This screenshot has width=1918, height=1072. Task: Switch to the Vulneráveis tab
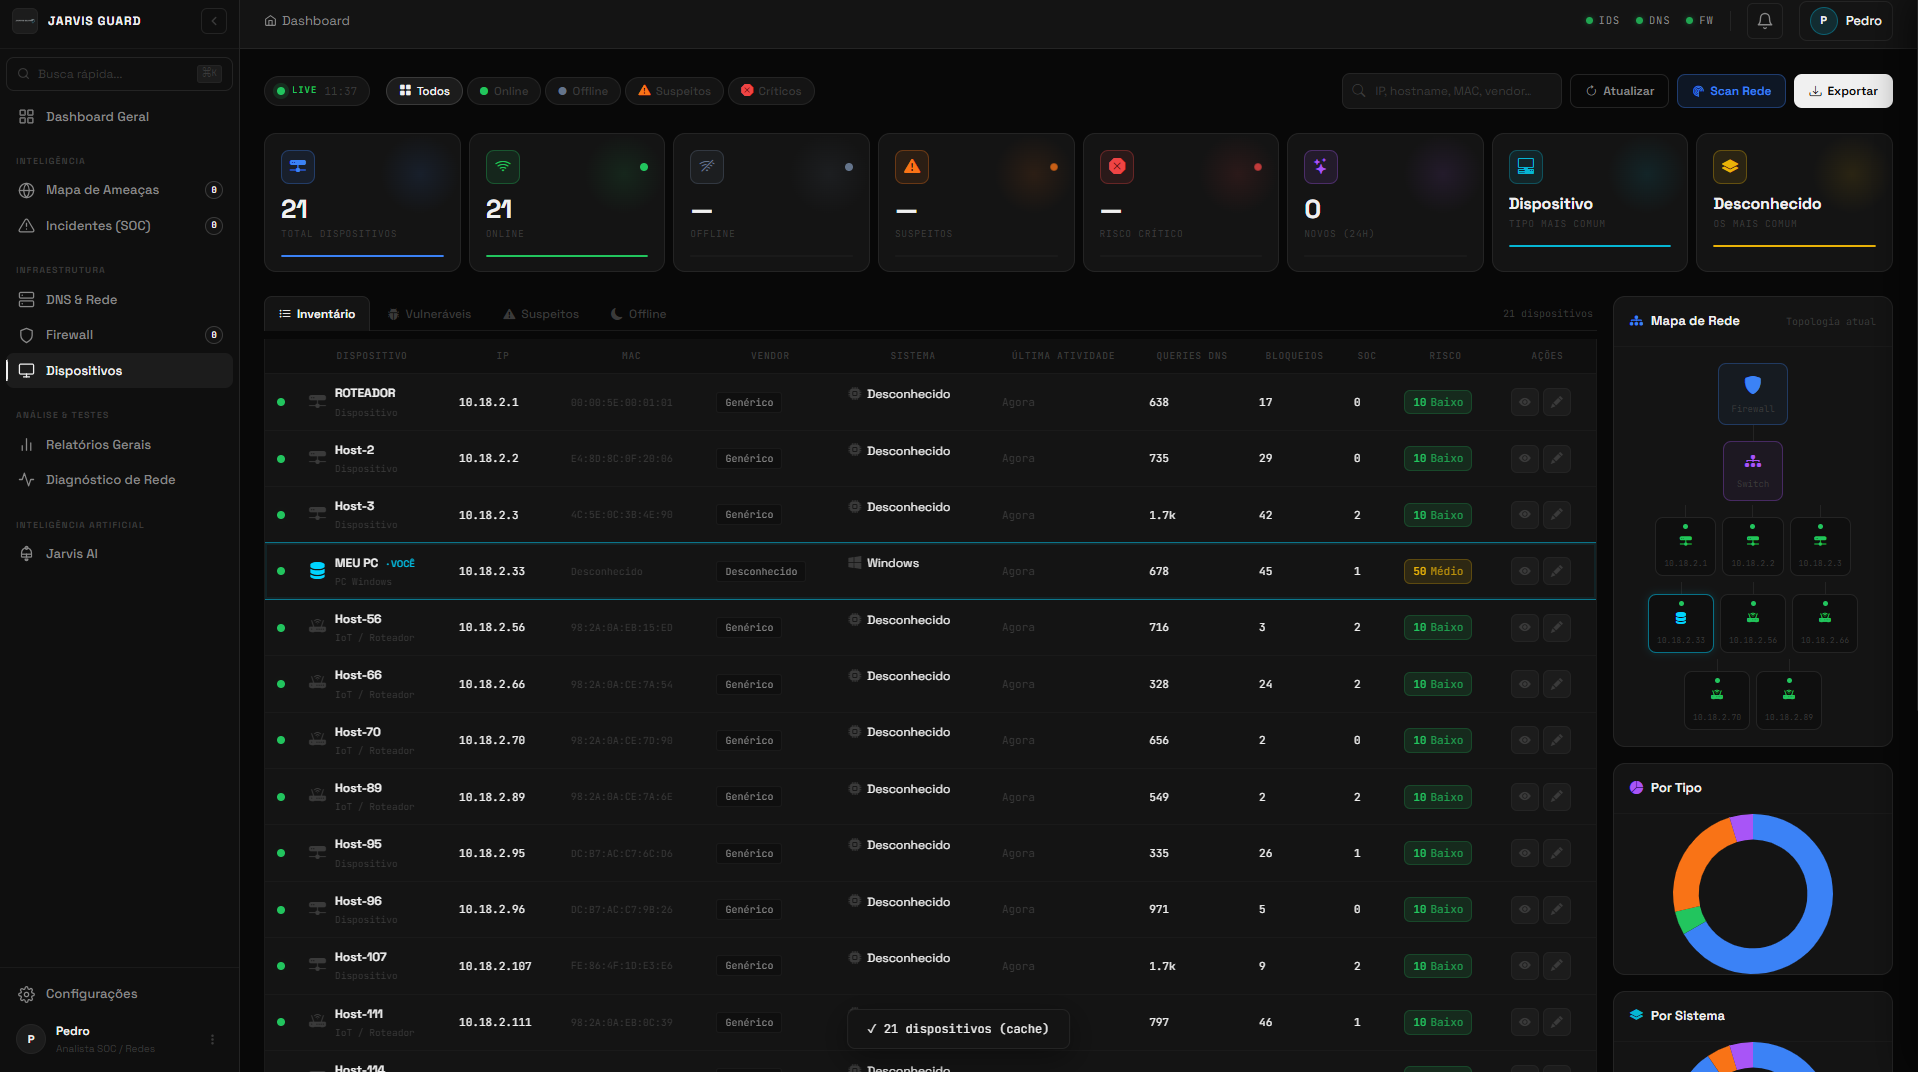click(429, 314)
